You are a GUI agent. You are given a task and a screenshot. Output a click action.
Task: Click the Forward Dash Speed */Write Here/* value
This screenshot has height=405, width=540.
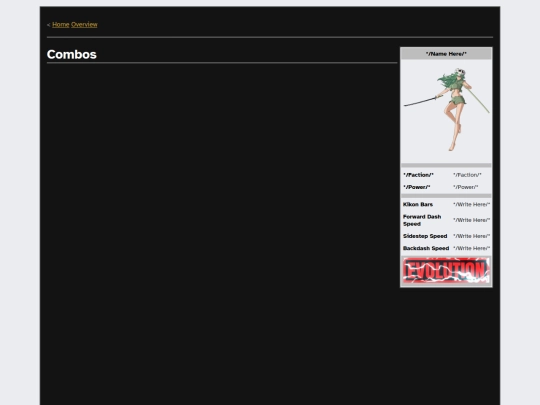(471, 220)
